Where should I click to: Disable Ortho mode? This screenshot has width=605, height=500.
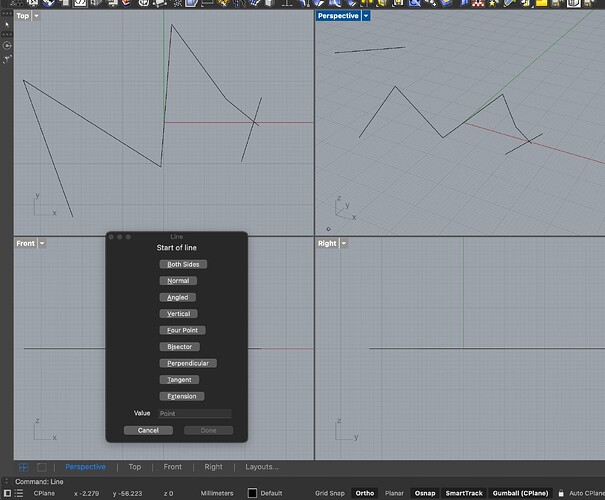365,493
